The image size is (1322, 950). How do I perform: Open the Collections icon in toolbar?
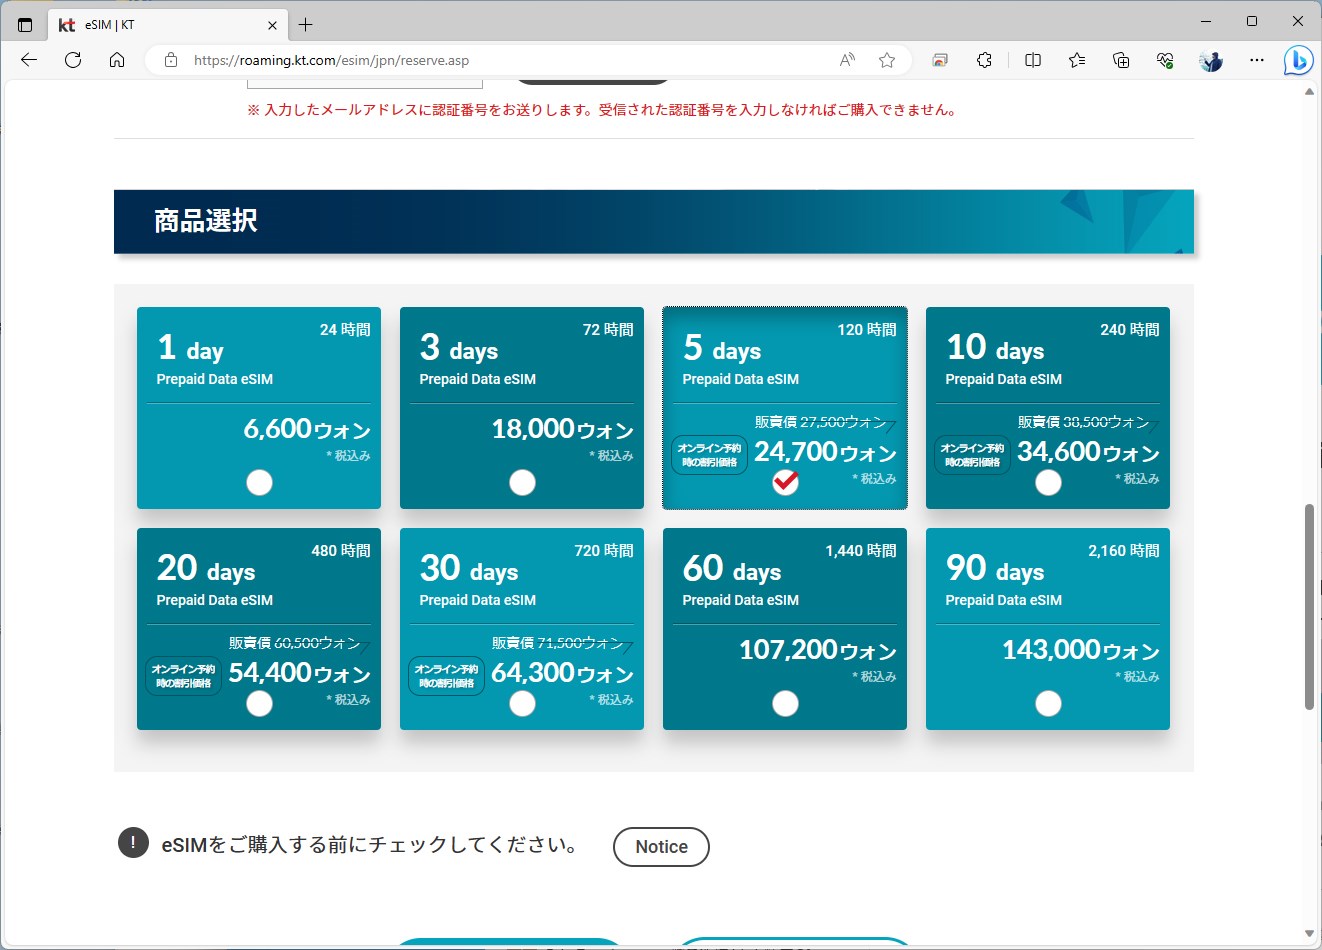pos(1121,60)
